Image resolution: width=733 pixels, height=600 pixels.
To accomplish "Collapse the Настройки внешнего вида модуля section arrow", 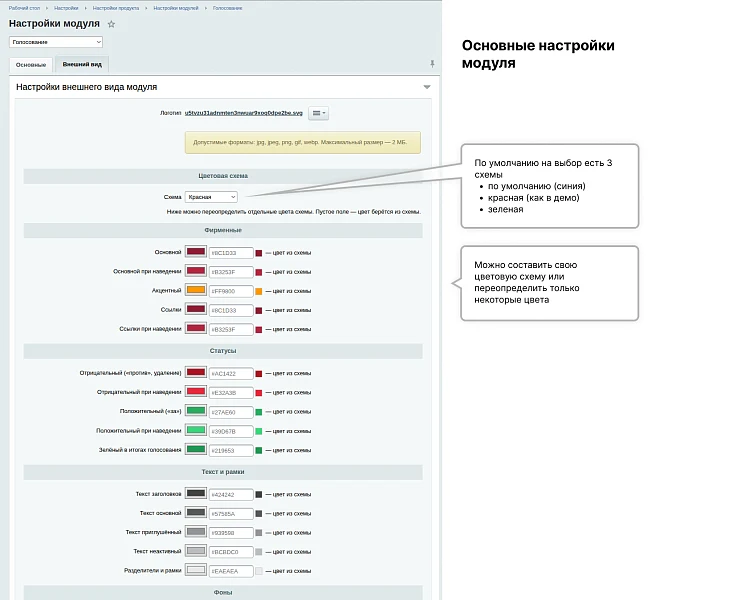I will pos(427,87).
